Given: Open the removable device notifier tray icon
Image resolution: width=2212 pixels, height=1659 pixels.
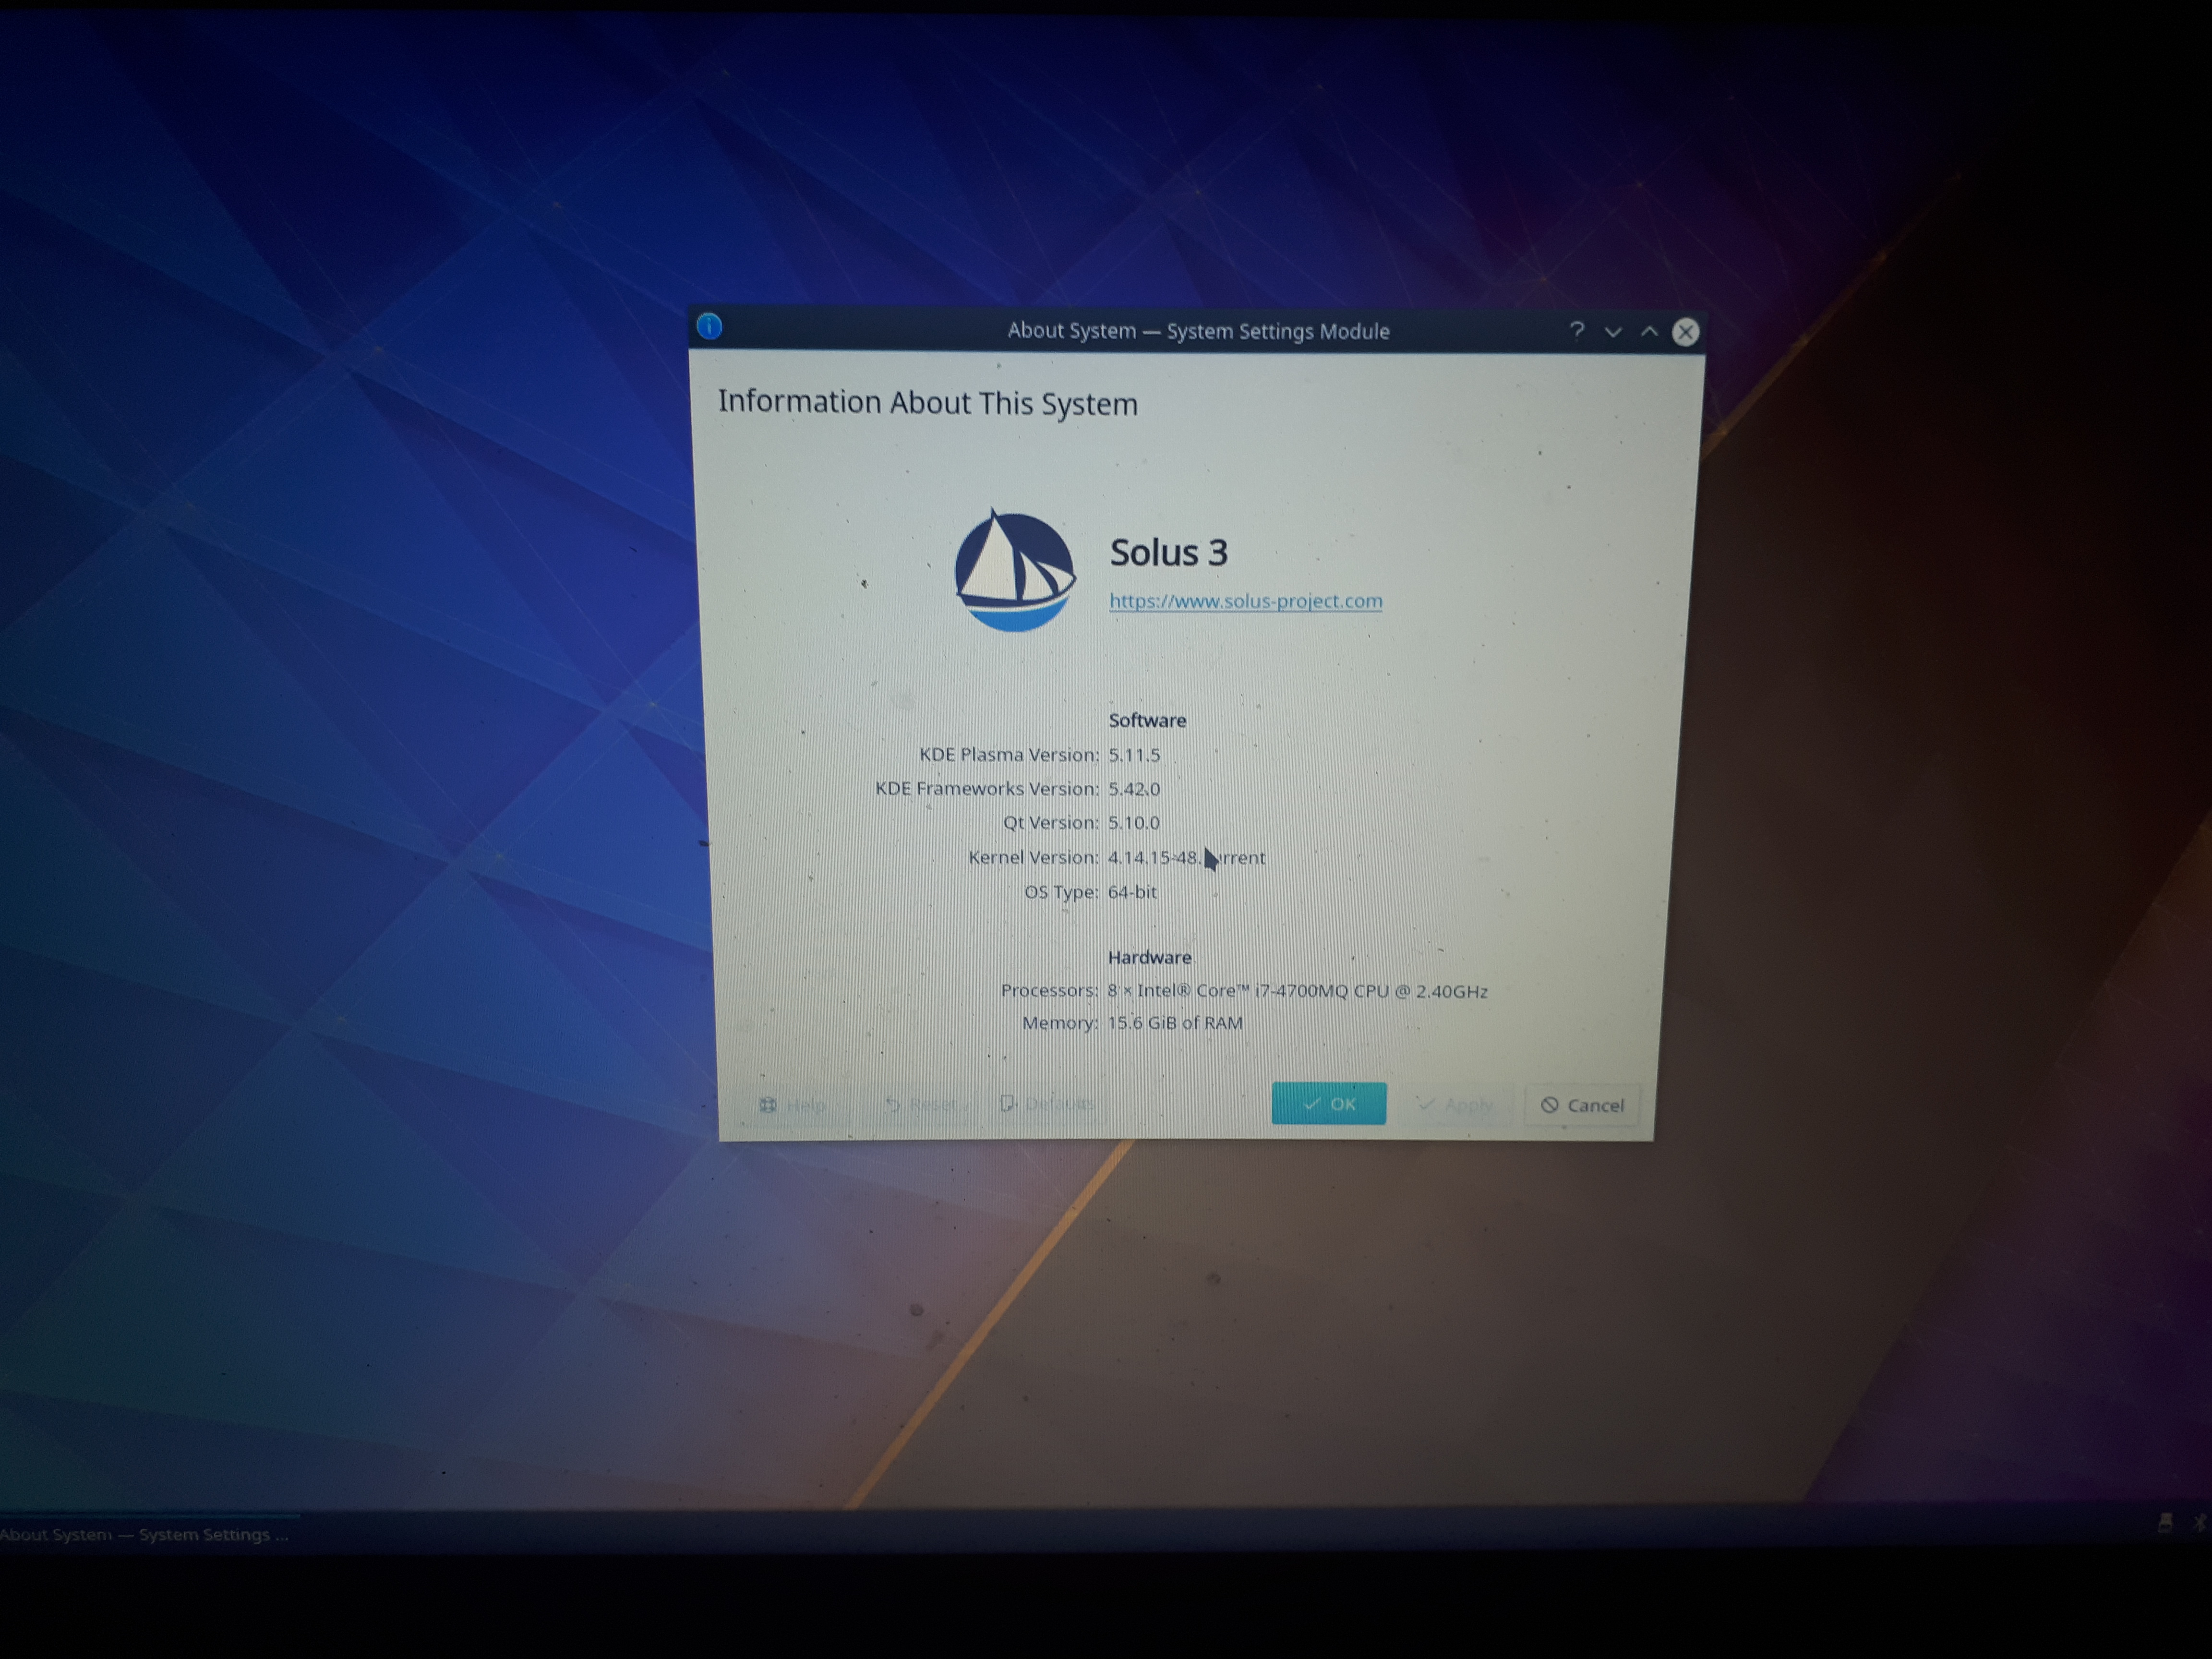Looking at the screenshot, I should coord(2165,1523).
